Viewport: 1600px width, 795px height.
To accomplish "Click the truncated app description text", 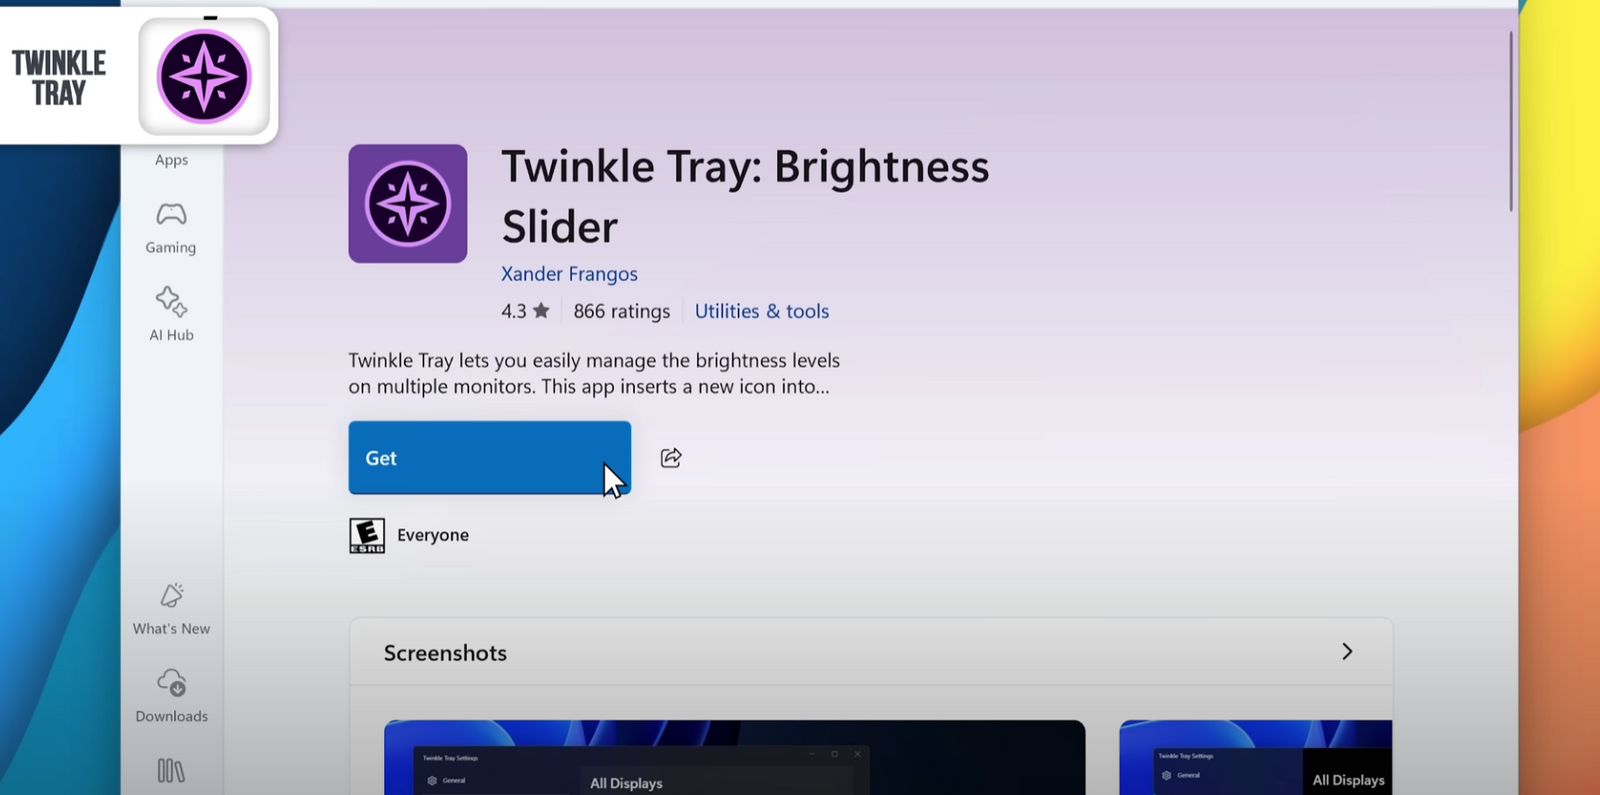I will click(594, 373).
